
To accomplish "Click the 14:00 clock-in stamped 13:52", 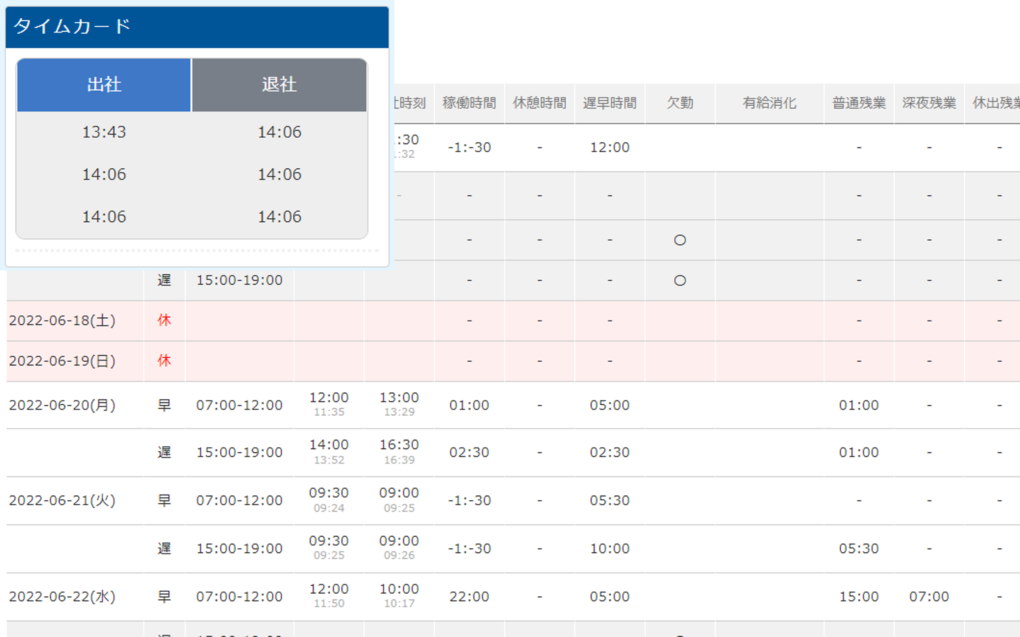I will (x=329, y=445).
